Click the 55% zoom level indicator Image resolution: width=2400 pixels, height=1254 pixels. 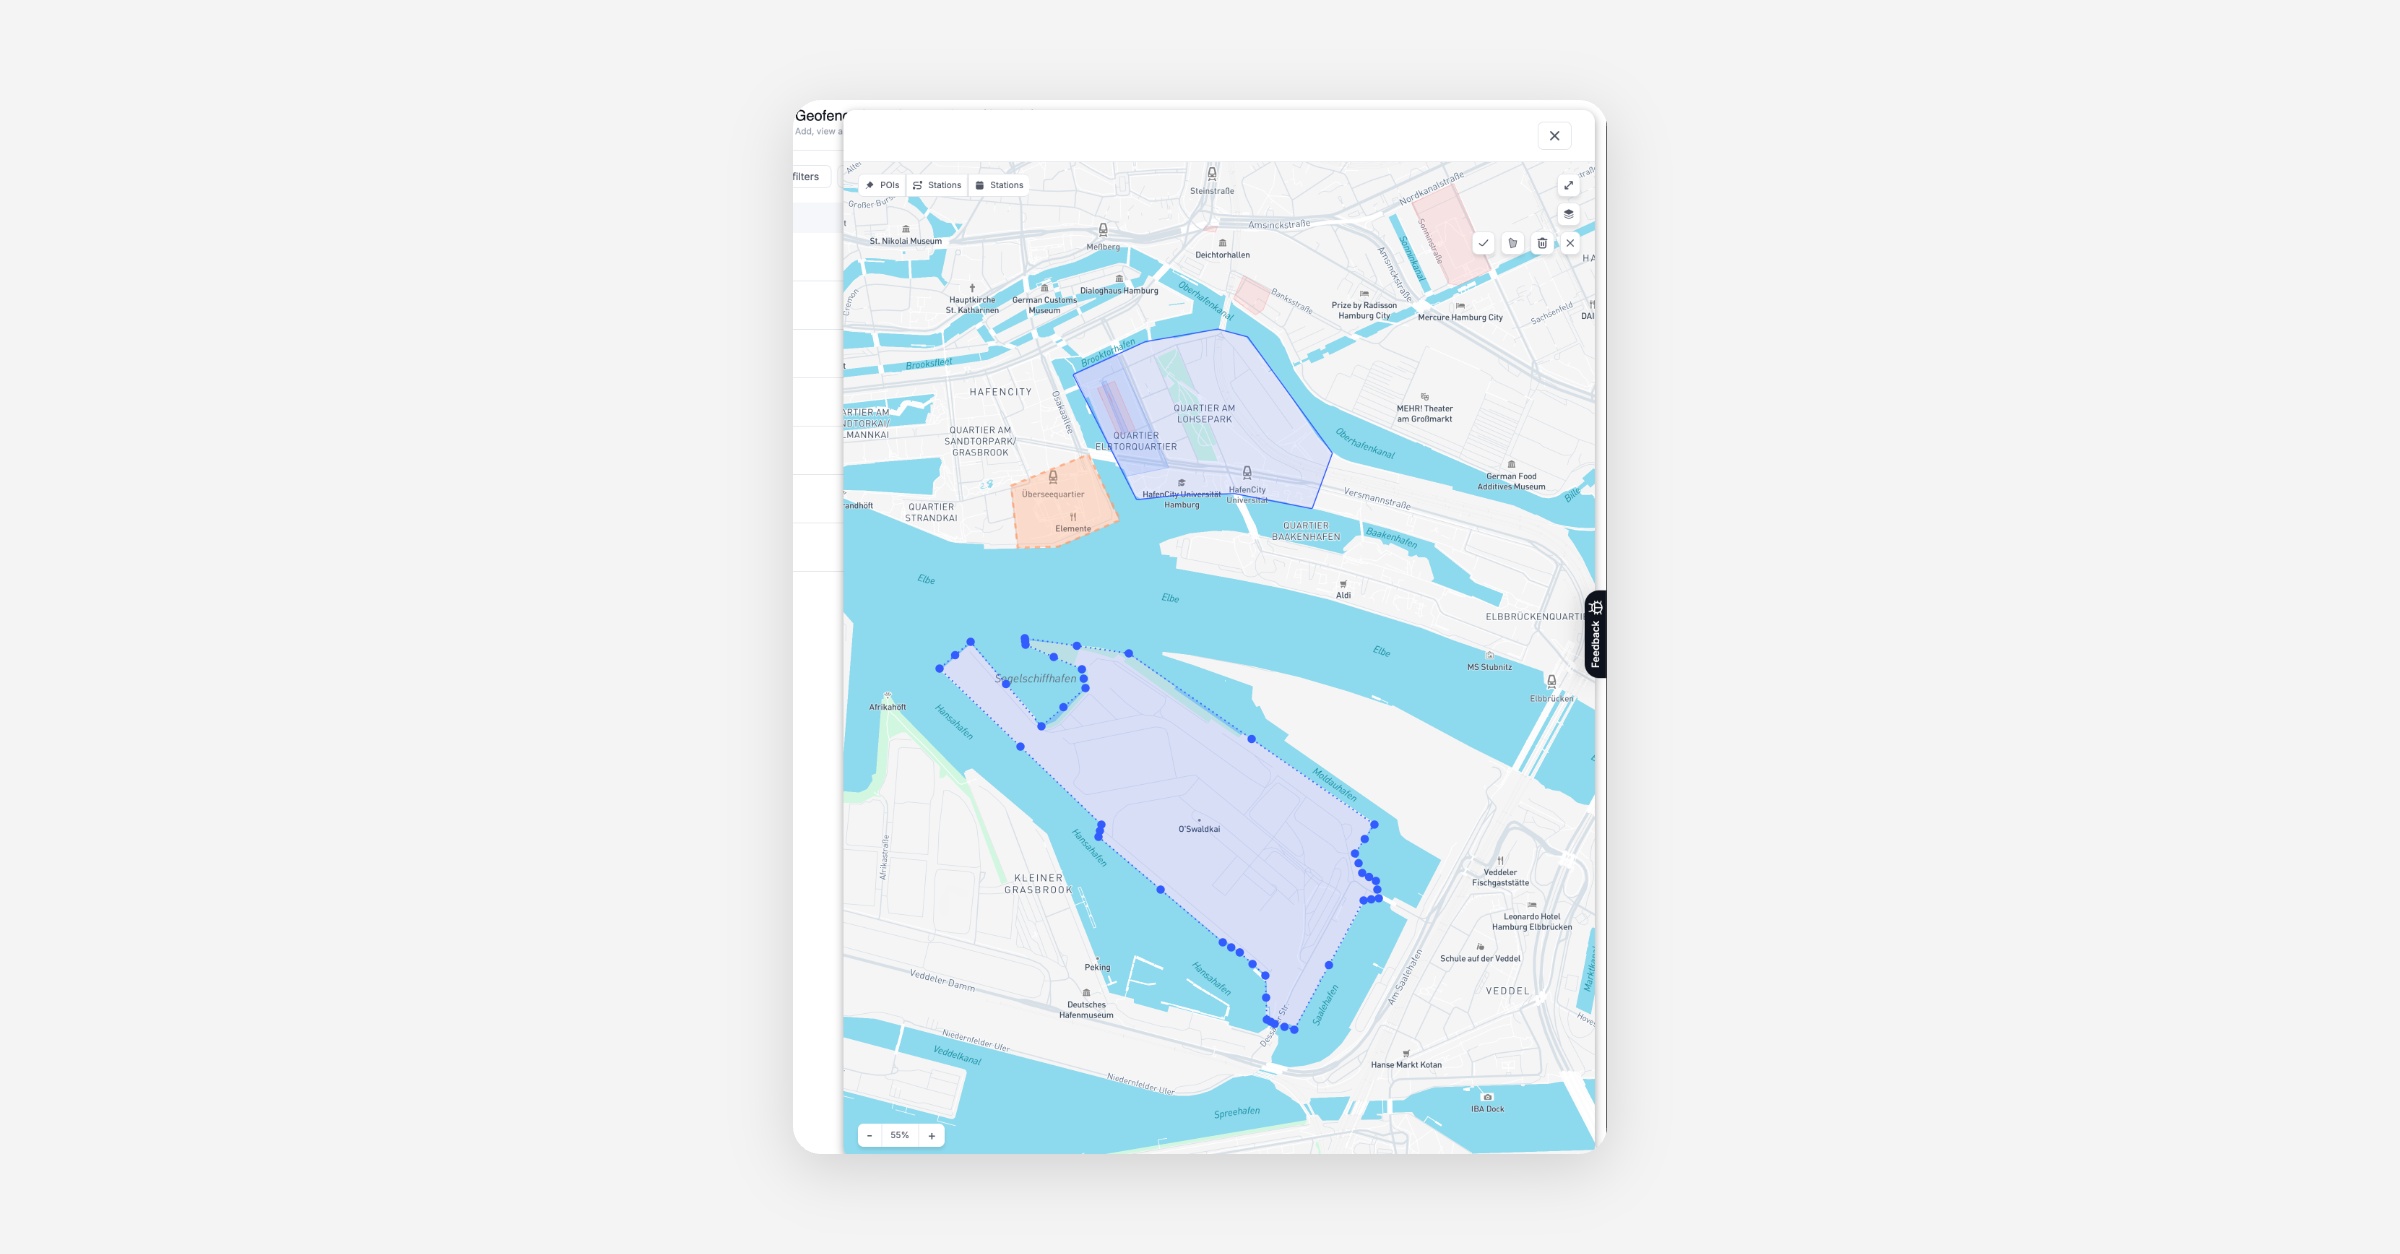tap(900, 1135)
